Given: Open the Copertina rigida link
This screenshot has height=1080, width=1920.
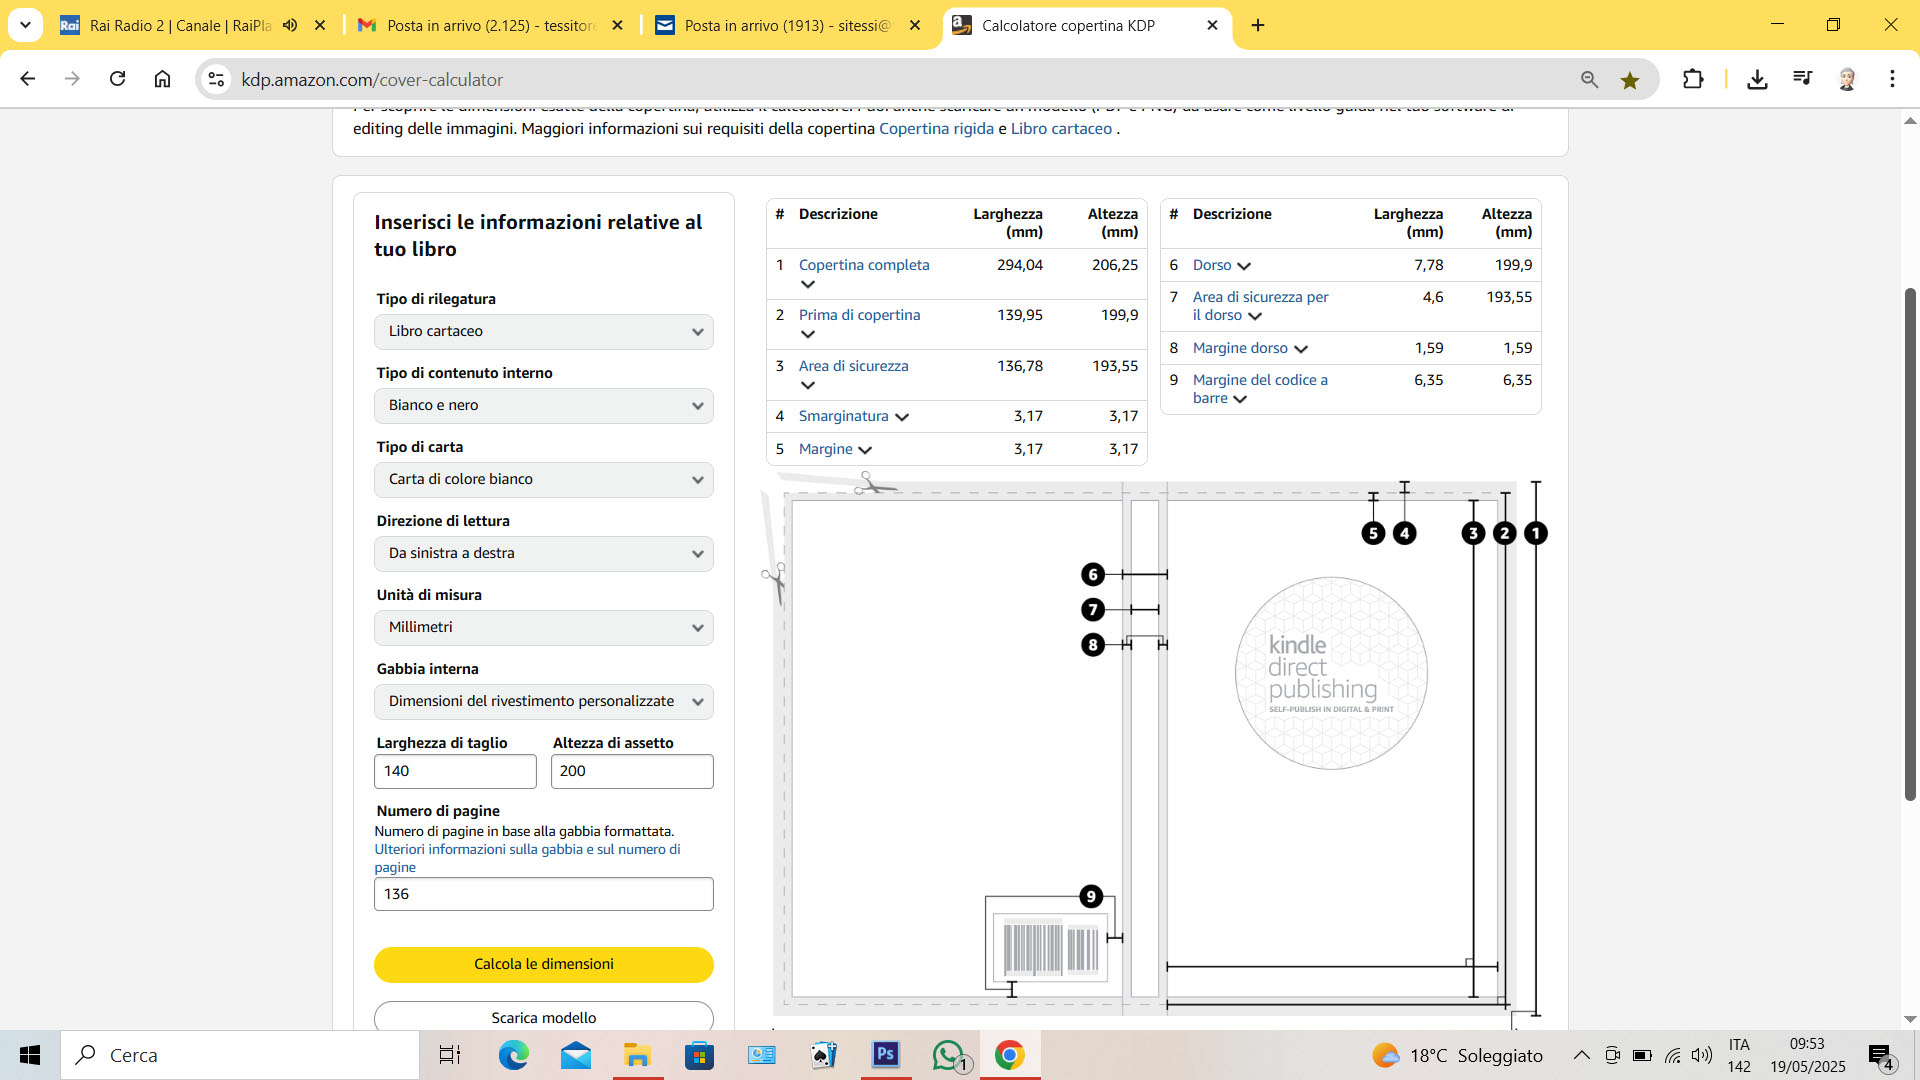Looking at the screenshot, I should 936,129.
